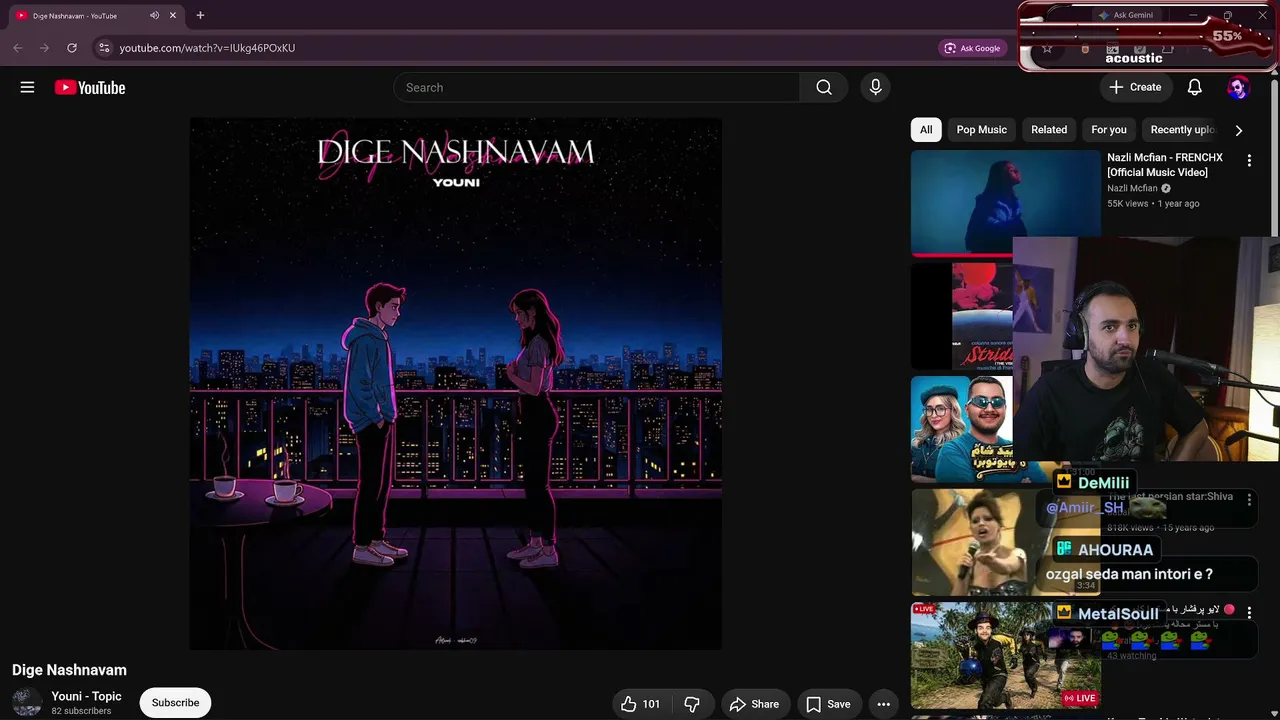Viewport: 1280px width, 720px height.
Task: Select the Related filter chip
Action: pyautogui.click(x=1049, y=130)
